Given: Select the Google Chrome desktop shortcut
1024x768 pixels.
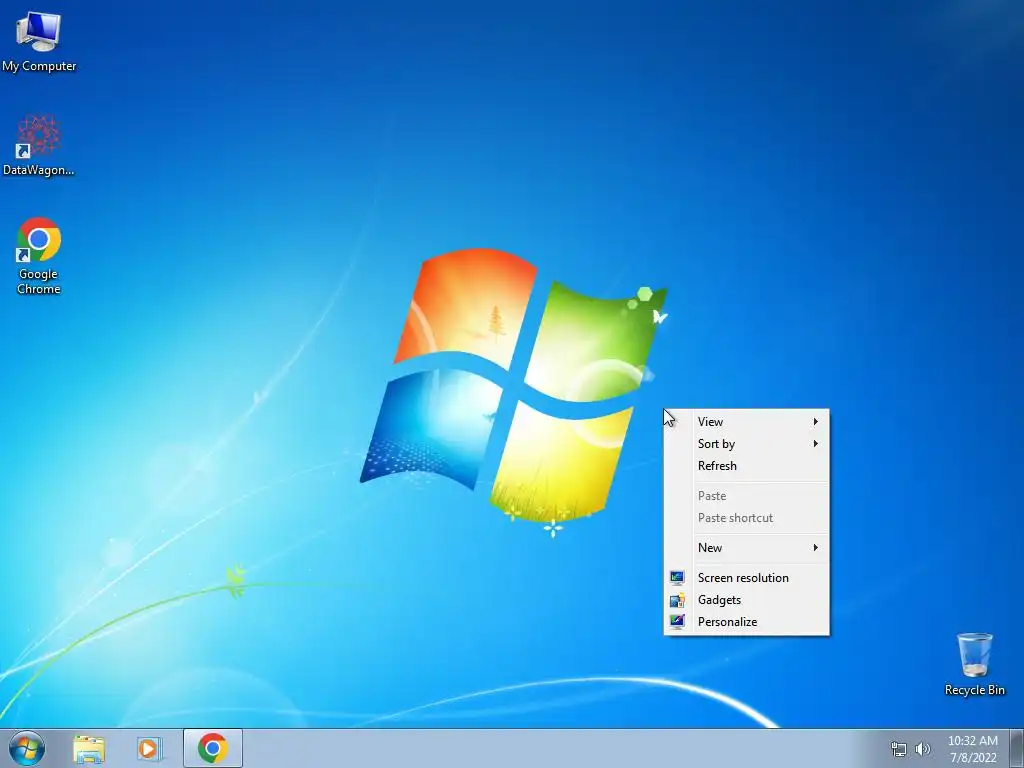Looking at the screenshot, I should [x=39, y=255].
